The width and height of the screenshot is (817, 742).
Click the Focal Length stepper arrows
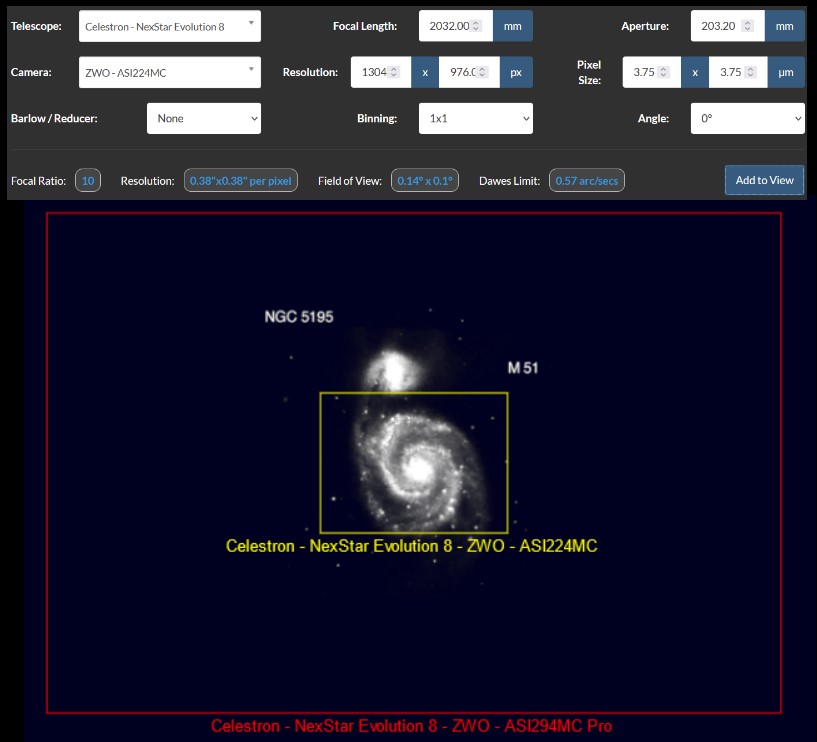coord(475,26)
